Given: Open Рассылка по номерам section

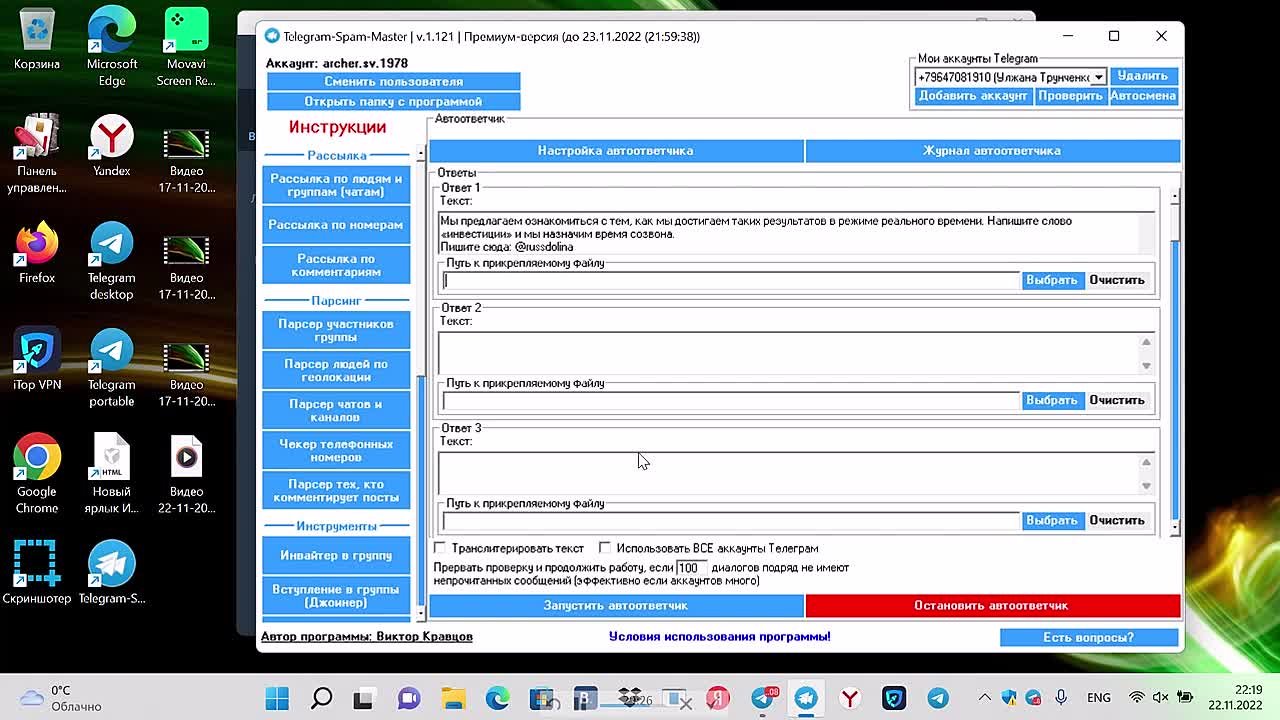Looking at the screenshot, I should click(x=336, y=225).
